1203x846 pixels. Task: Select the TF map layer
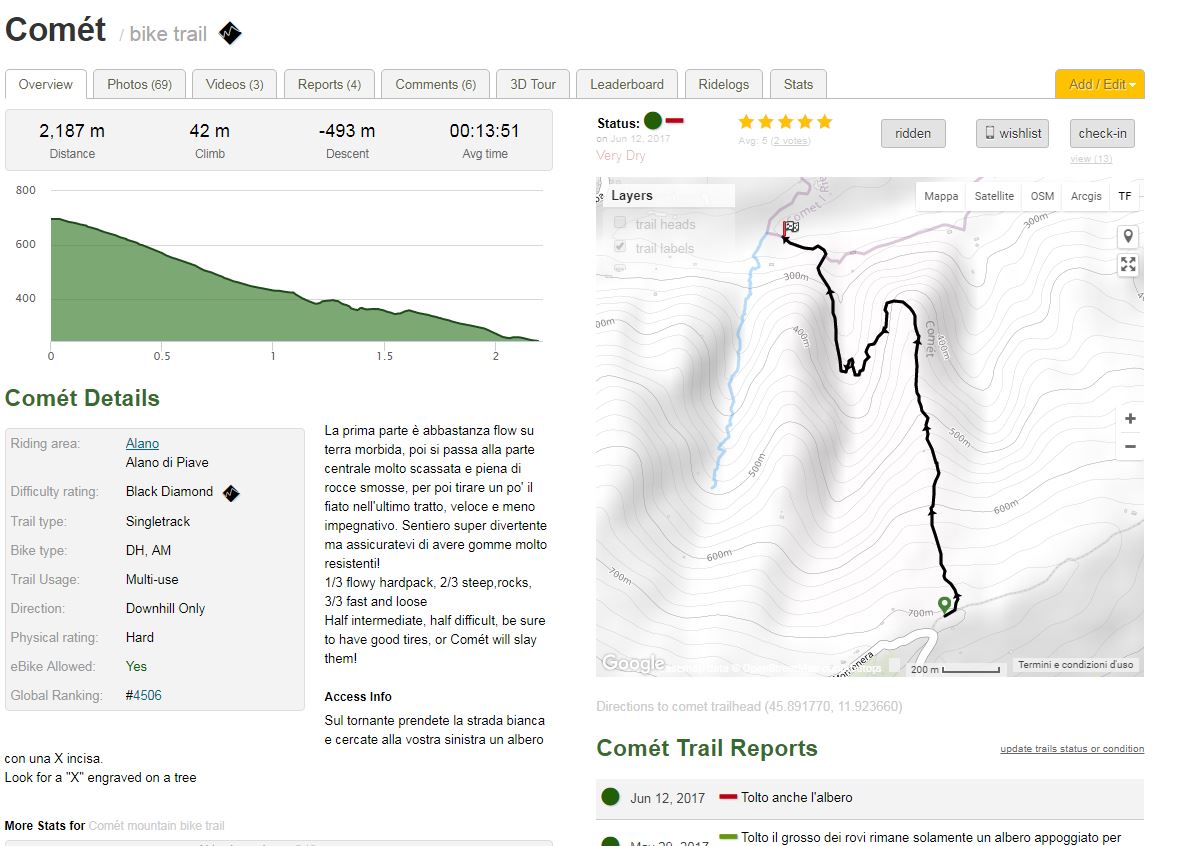coord(1125,196)
